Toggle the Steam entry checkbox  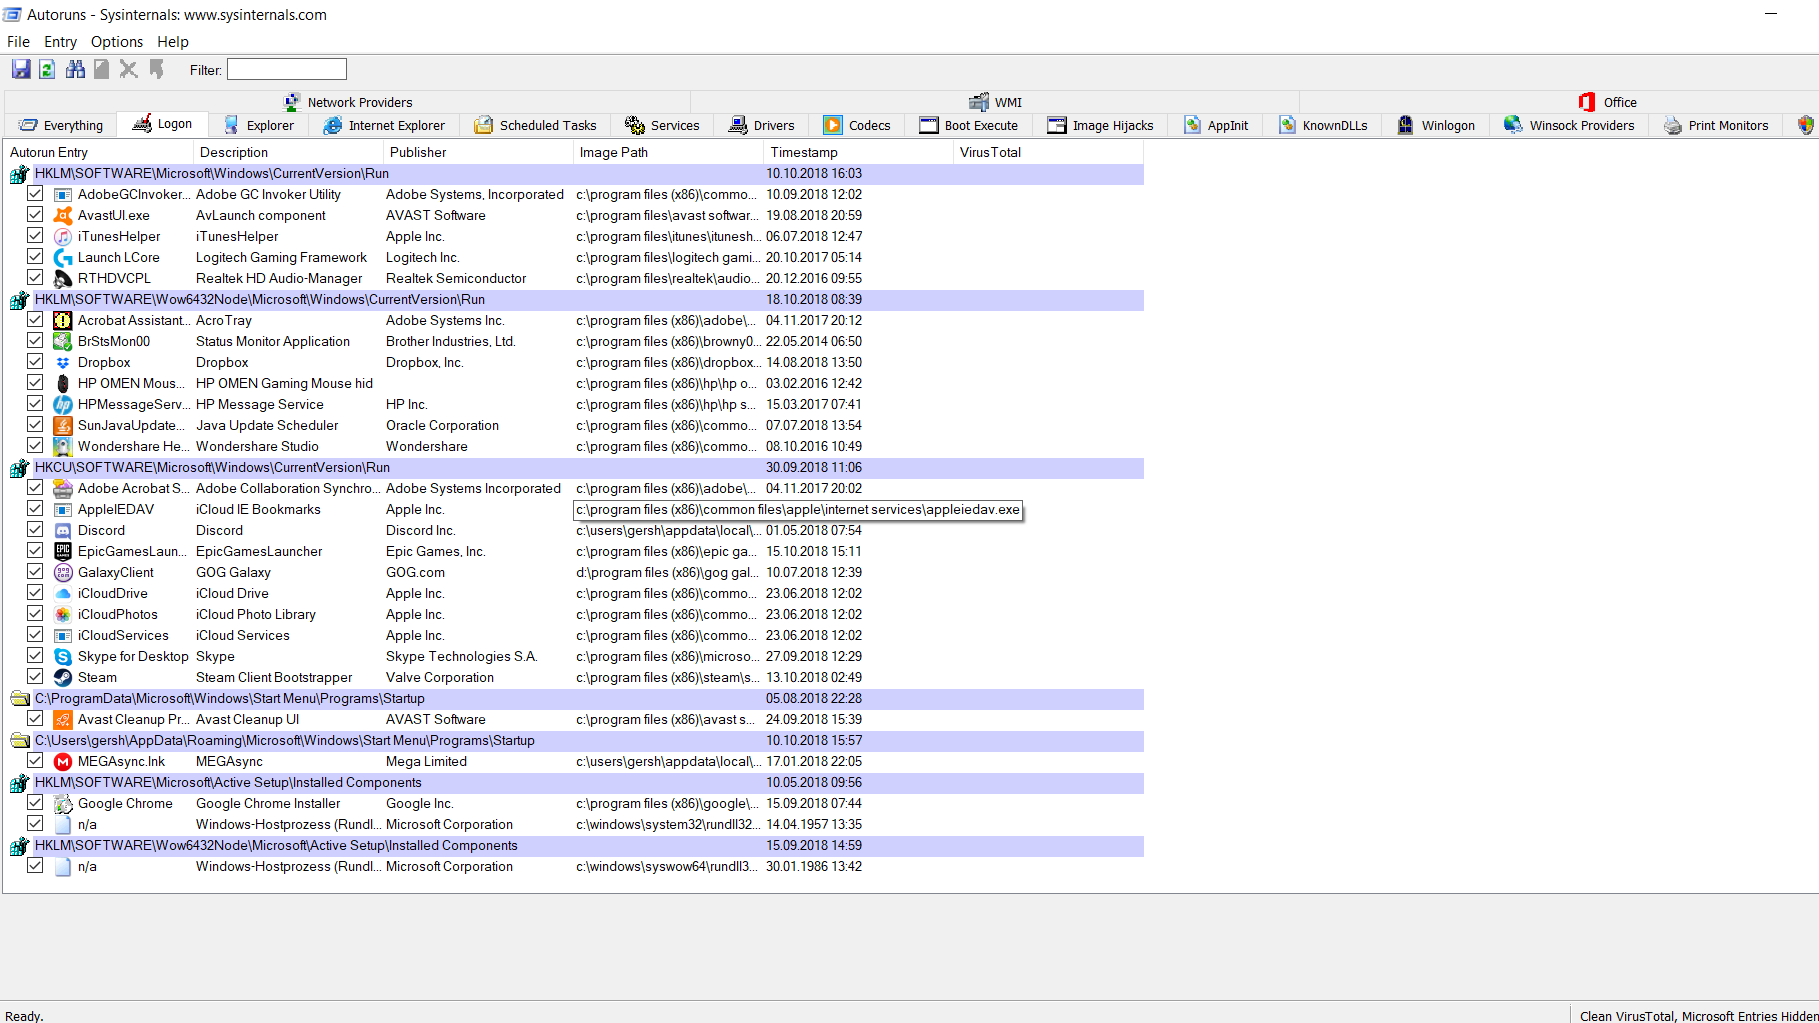(35, 677)
